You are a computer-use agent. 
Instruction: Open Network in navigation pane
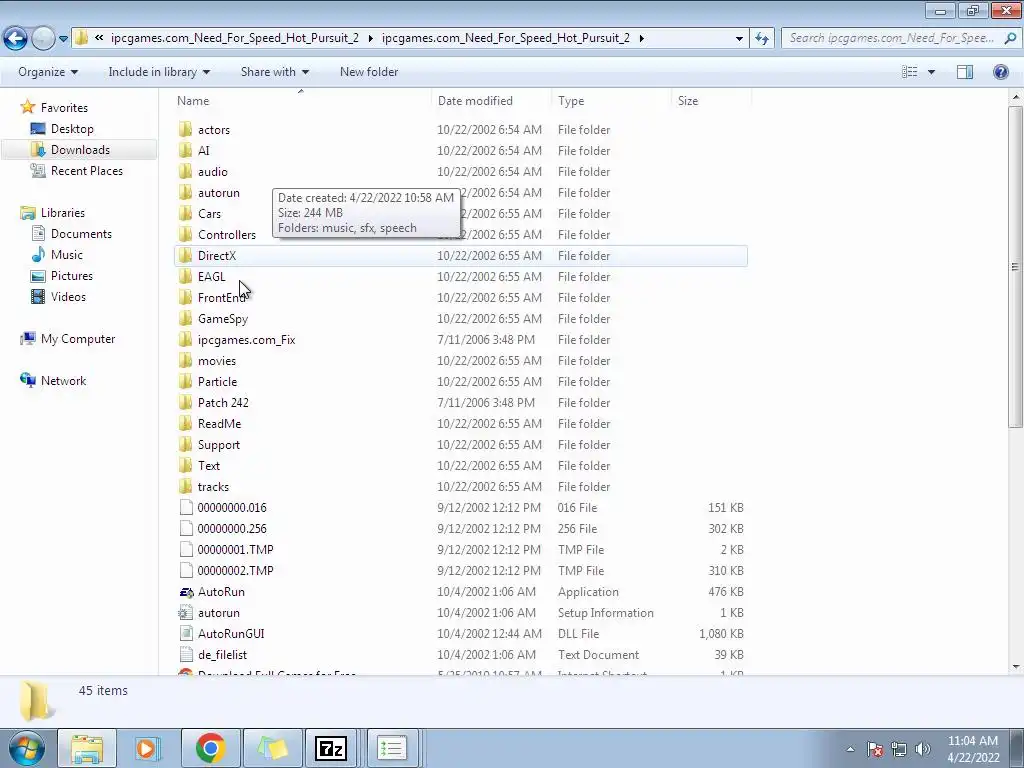tap(63, 381)
